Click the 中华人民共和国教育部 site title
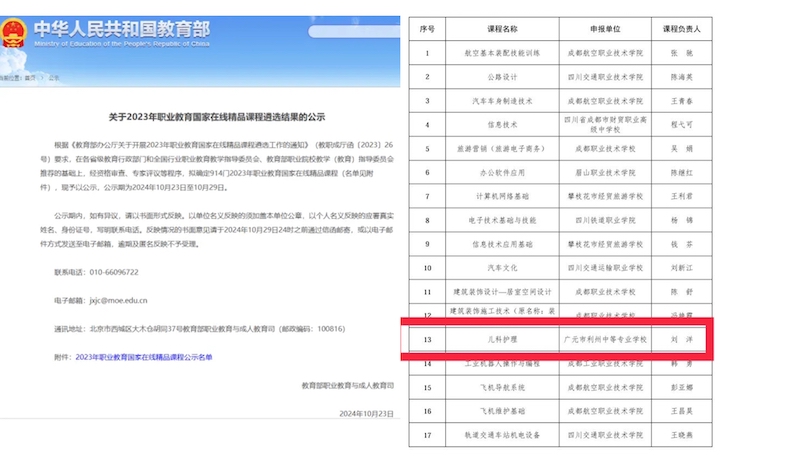The height and width of the screenshot is (474, 800). click(x=122, y=28)
